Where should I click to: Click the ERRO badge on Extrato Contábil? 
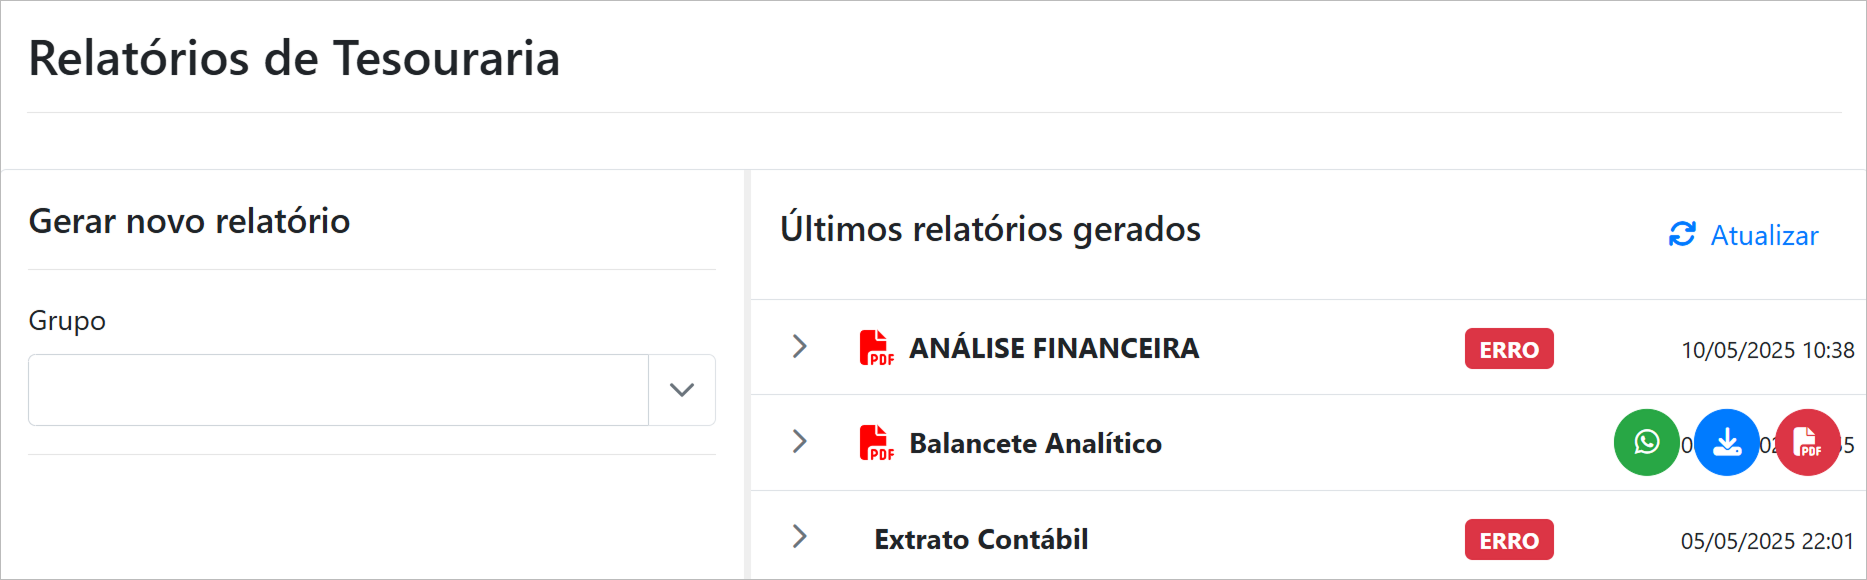point(1509,540)
